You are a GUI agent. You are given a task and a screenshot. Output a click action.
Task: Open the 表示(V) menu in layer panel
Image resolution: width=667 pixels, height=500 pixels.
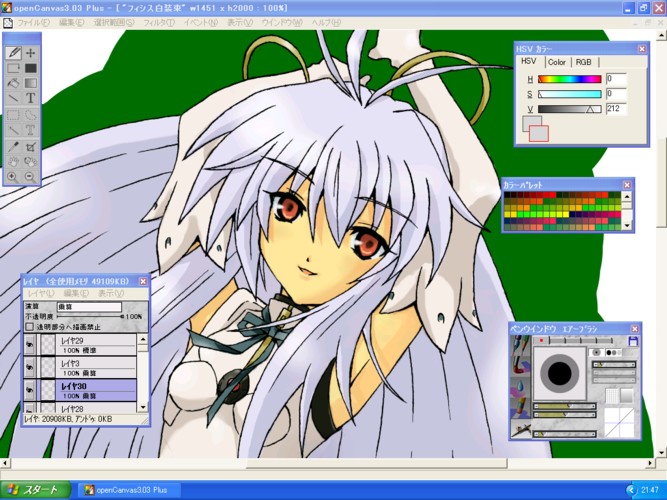pyautogui.click(x=111, y=293)
